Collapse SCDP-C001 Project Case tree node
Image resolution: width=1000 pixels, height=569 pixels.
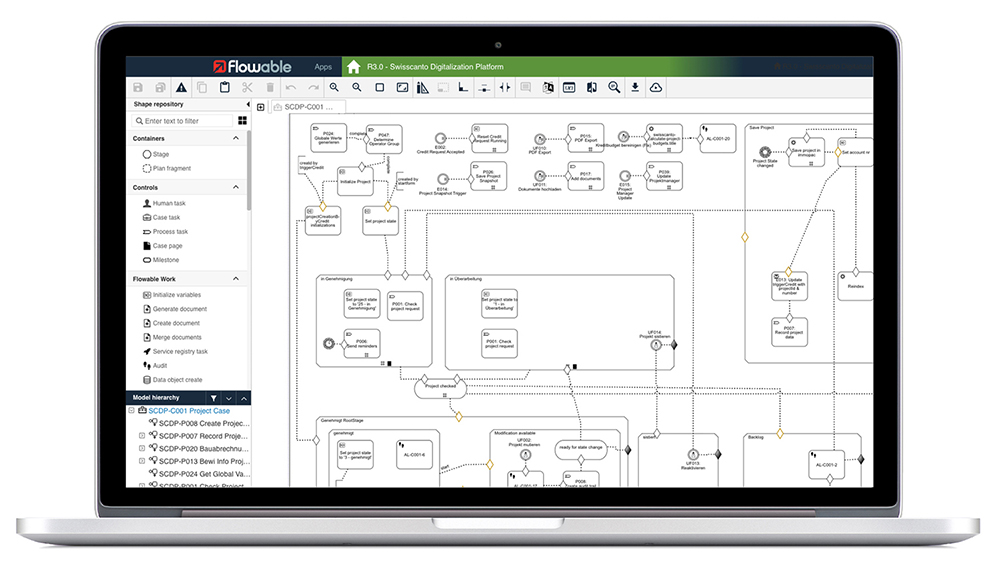click(131, 411)
